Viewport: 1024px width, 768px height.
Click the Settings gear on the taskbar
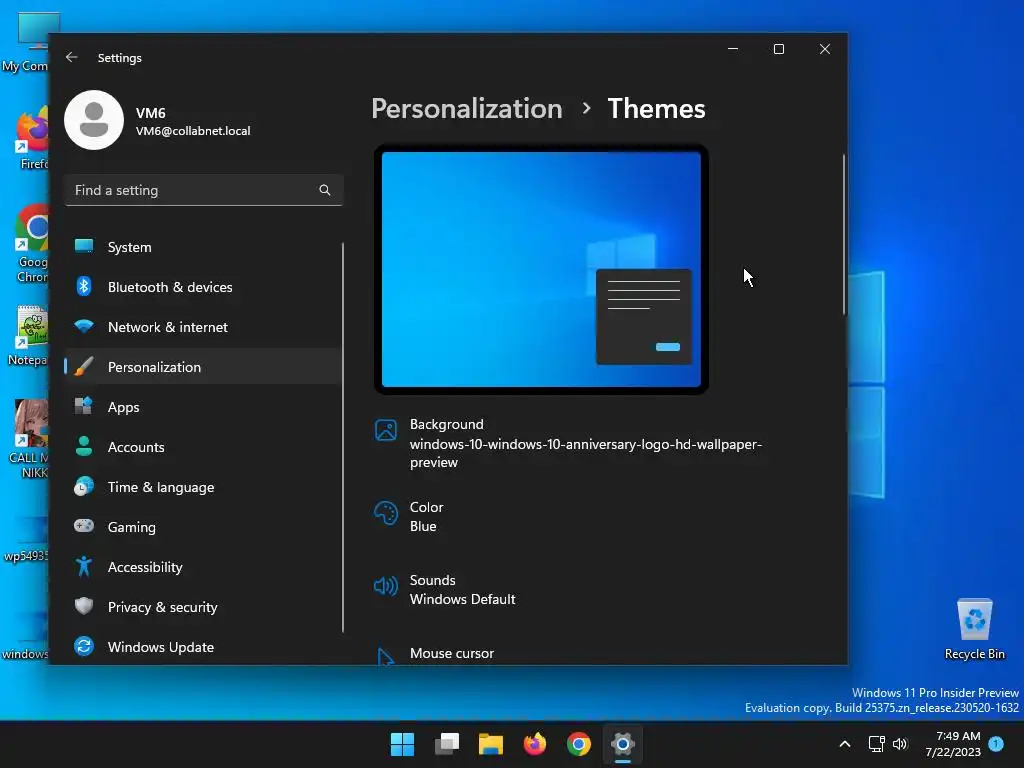622,744
